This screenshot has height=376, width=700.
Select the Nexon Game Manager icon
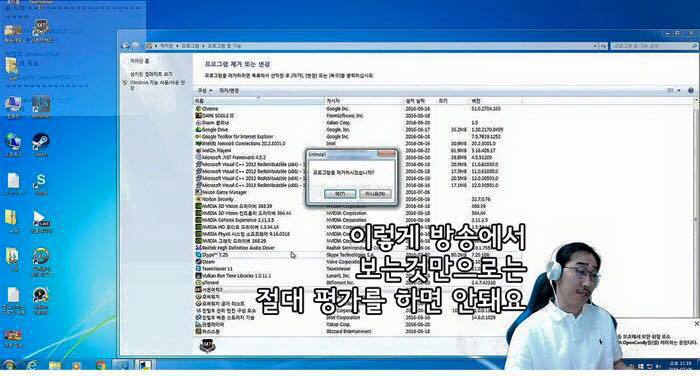199,192
